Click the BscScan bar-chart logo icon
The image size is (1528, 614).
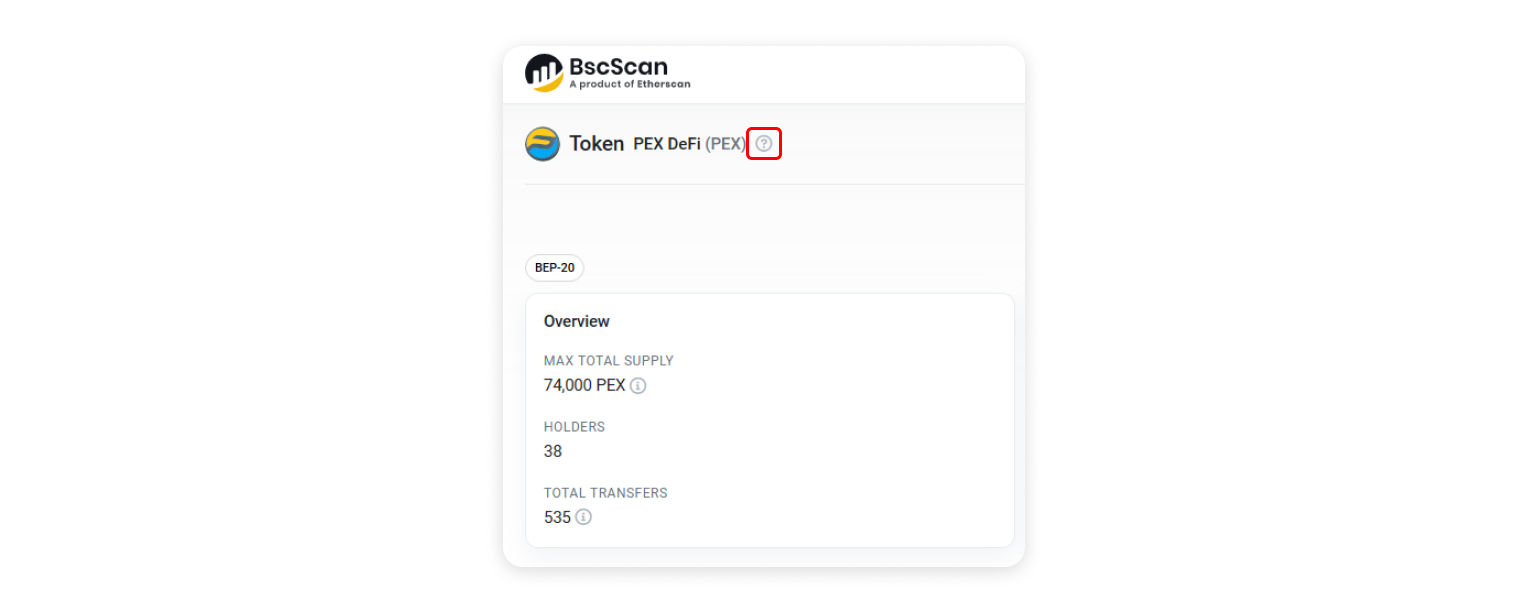[x=544, y=73]
